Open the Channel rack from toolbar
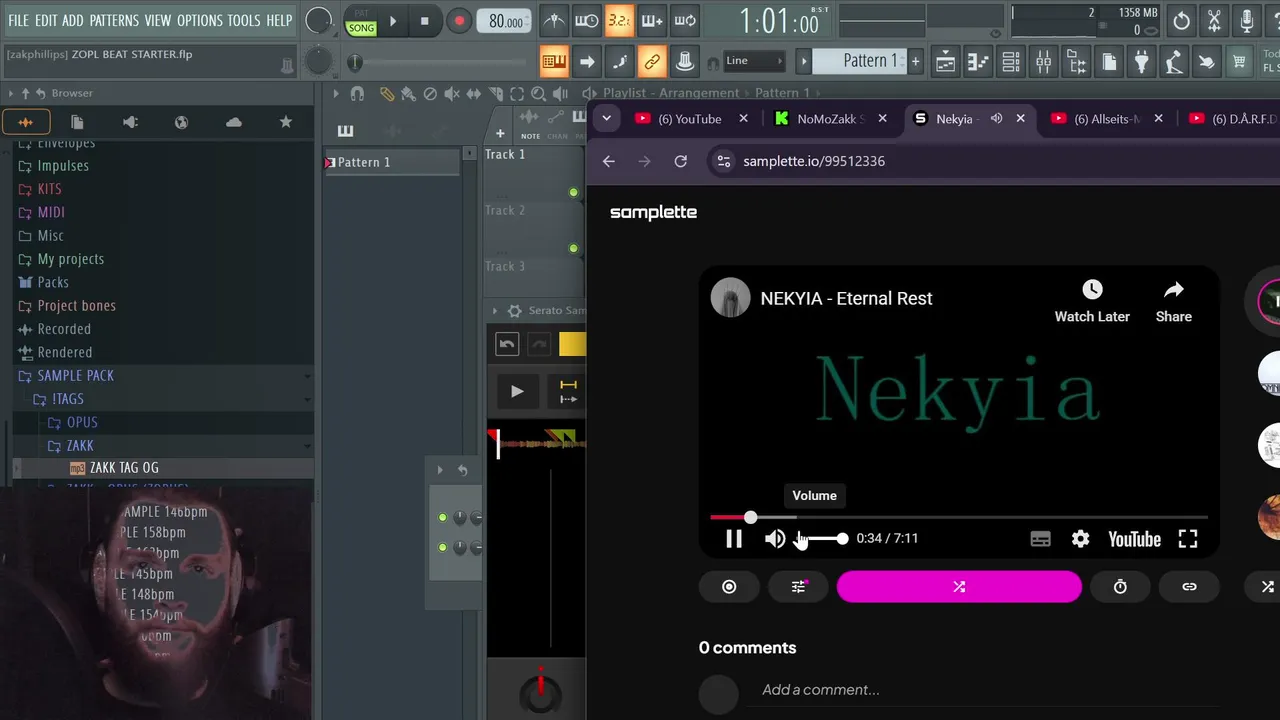The width and height of the screenshot is (1280, 720). (x=1011, y=62)
